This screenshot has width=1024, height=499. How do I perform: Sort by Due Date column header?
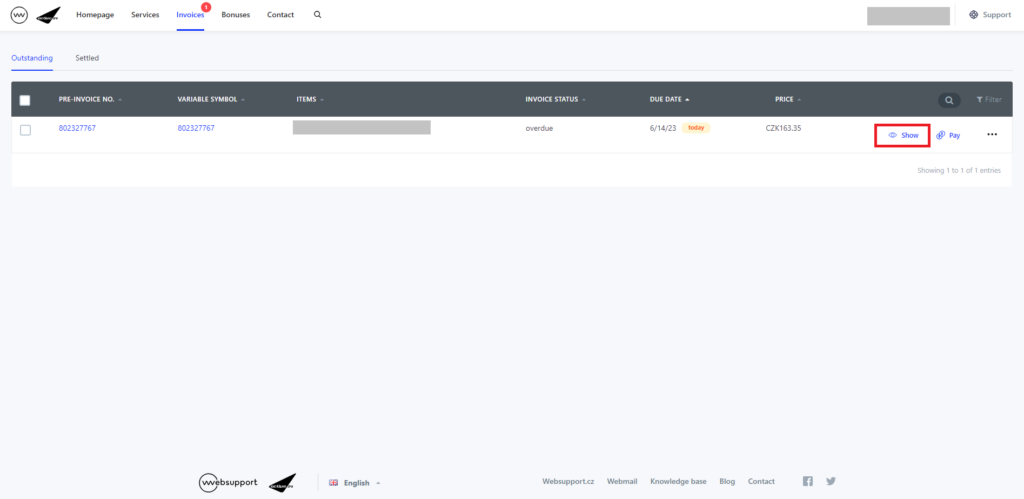point(668,99)
